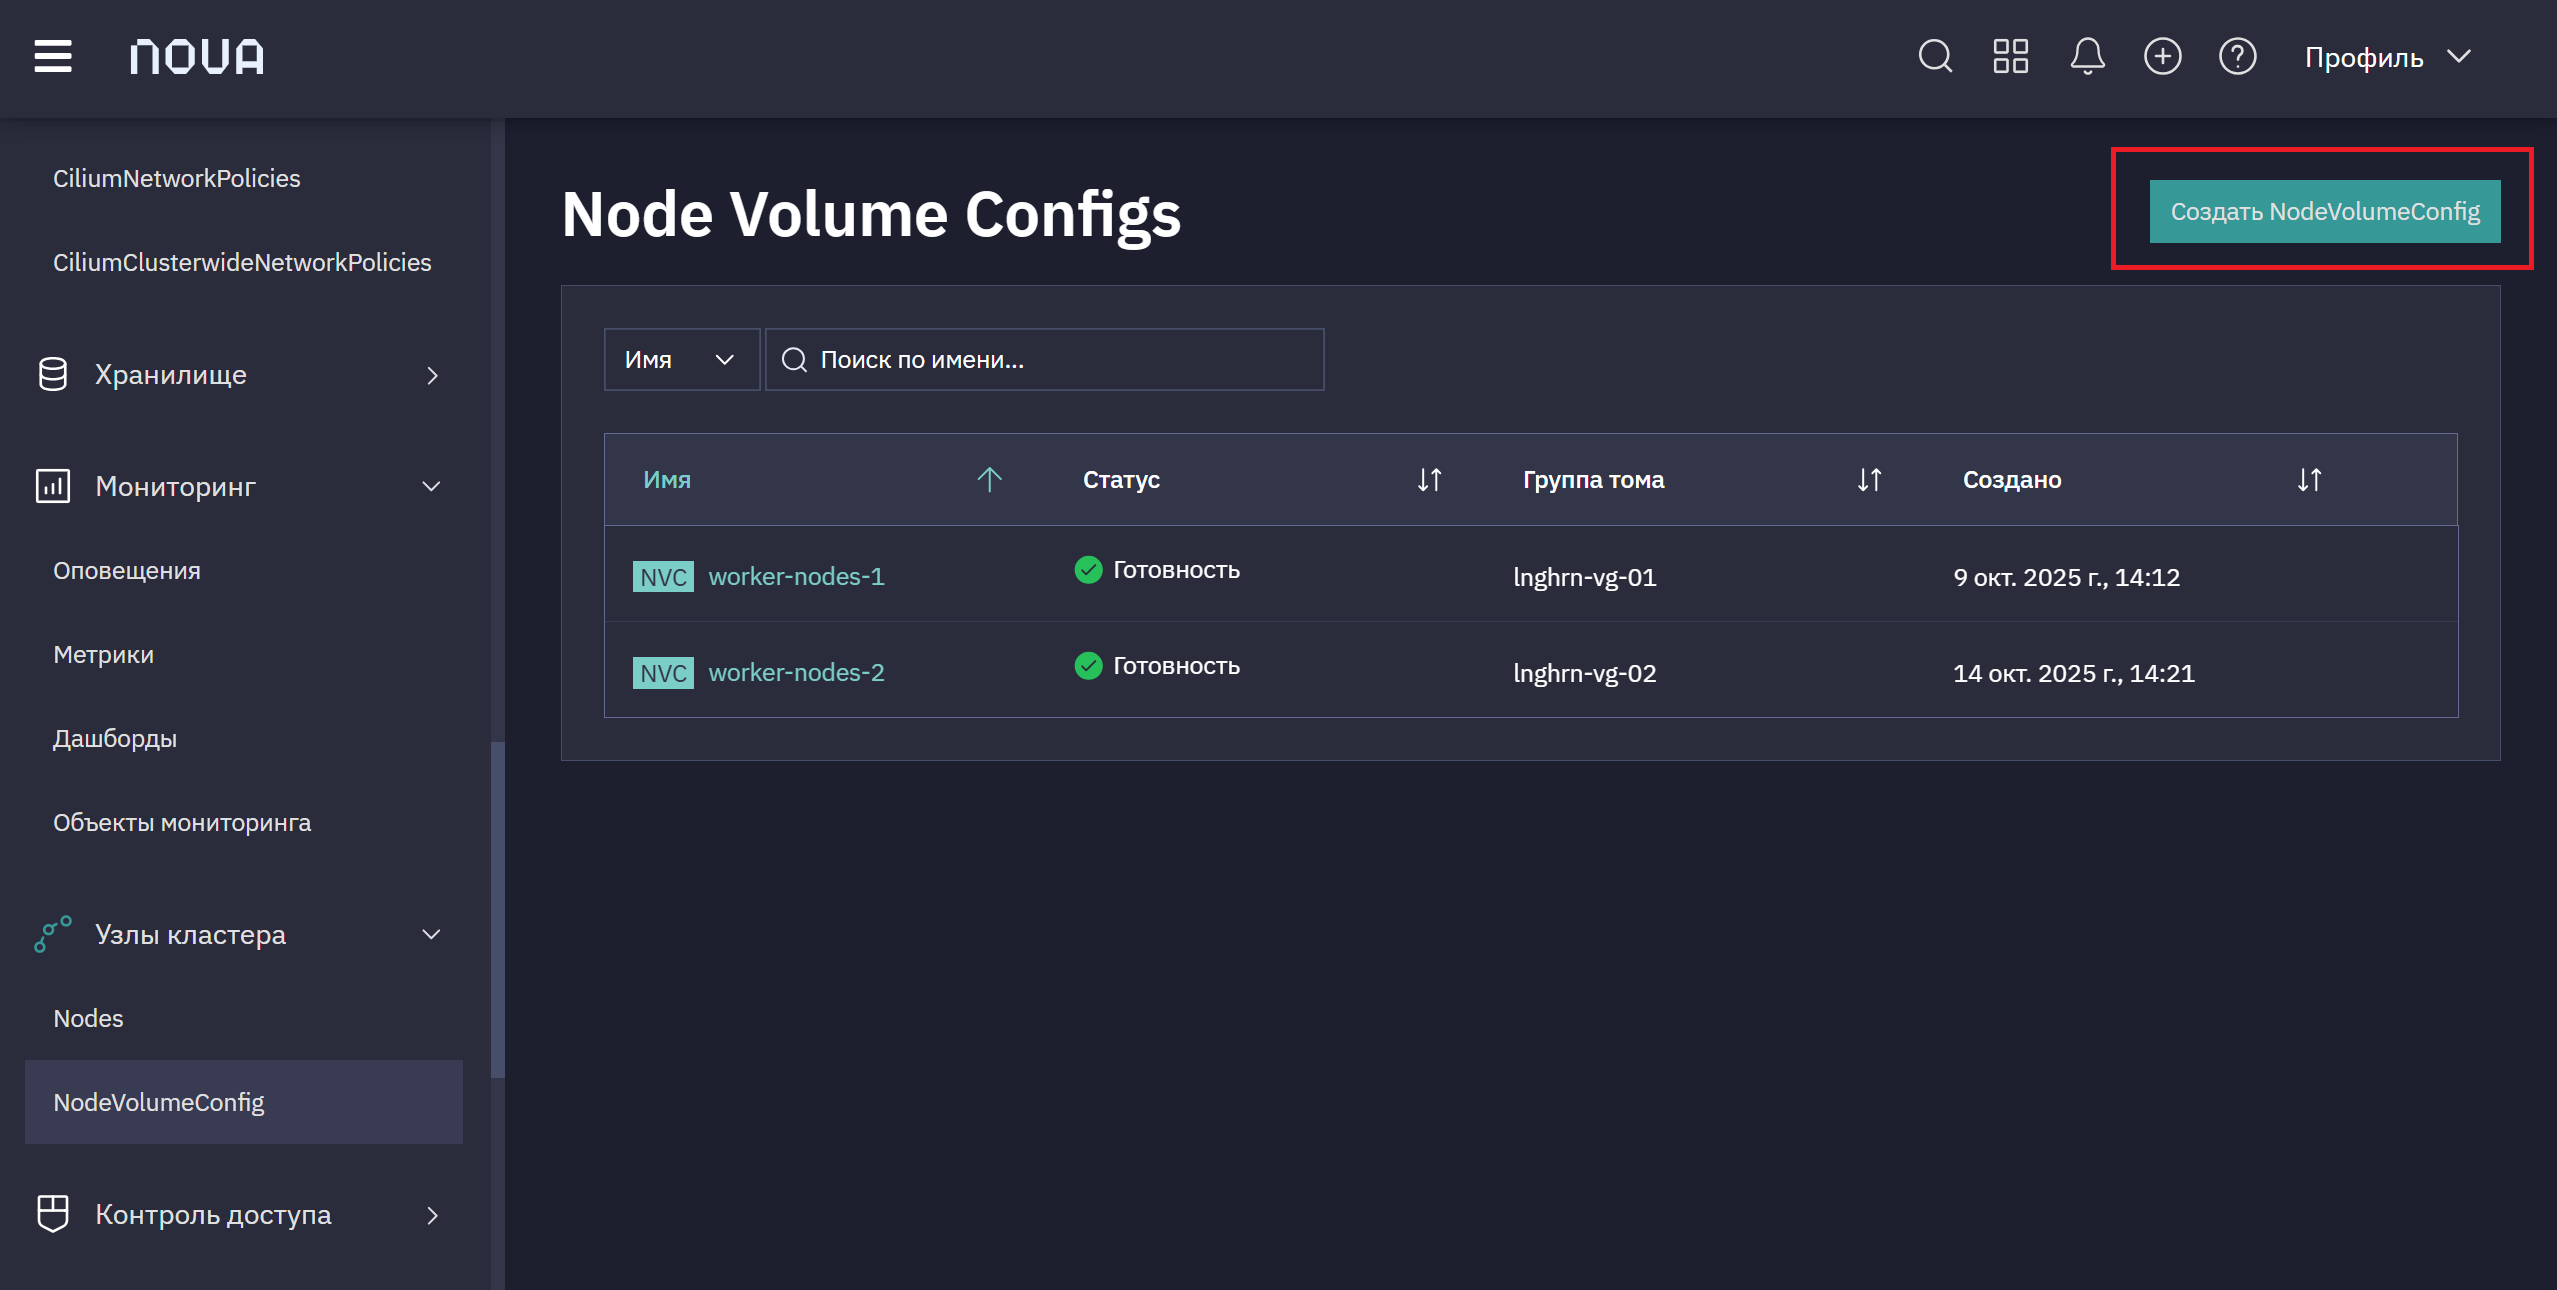2557x1290 pixels.
Task: Open Объекты мониторинга in sidebar
Action: click(182, 822)
